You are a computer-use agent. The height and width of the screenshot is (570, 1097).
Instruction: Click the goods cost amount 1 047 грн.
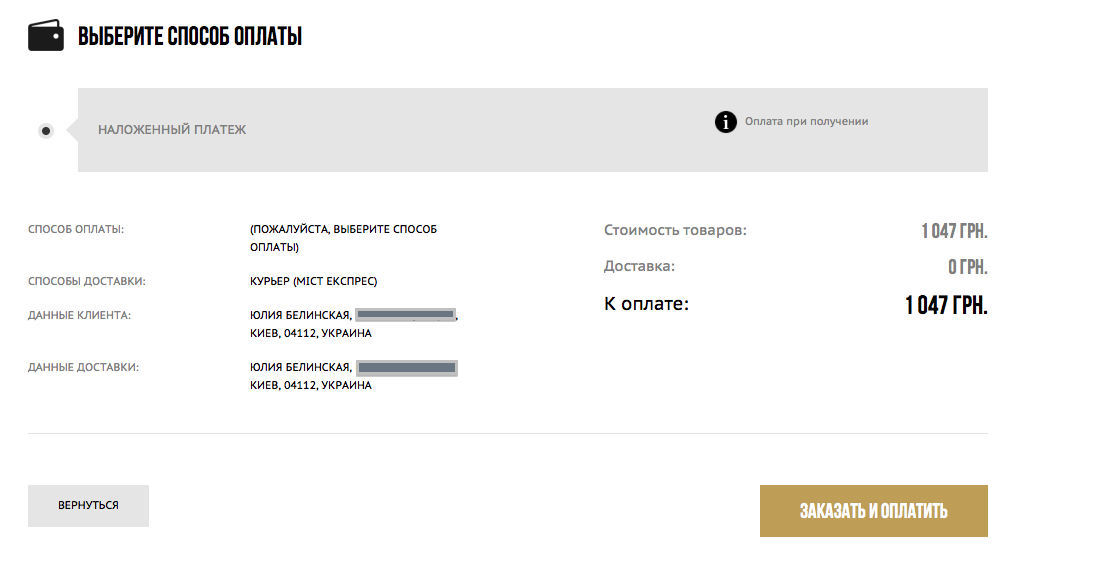(954, 232)
